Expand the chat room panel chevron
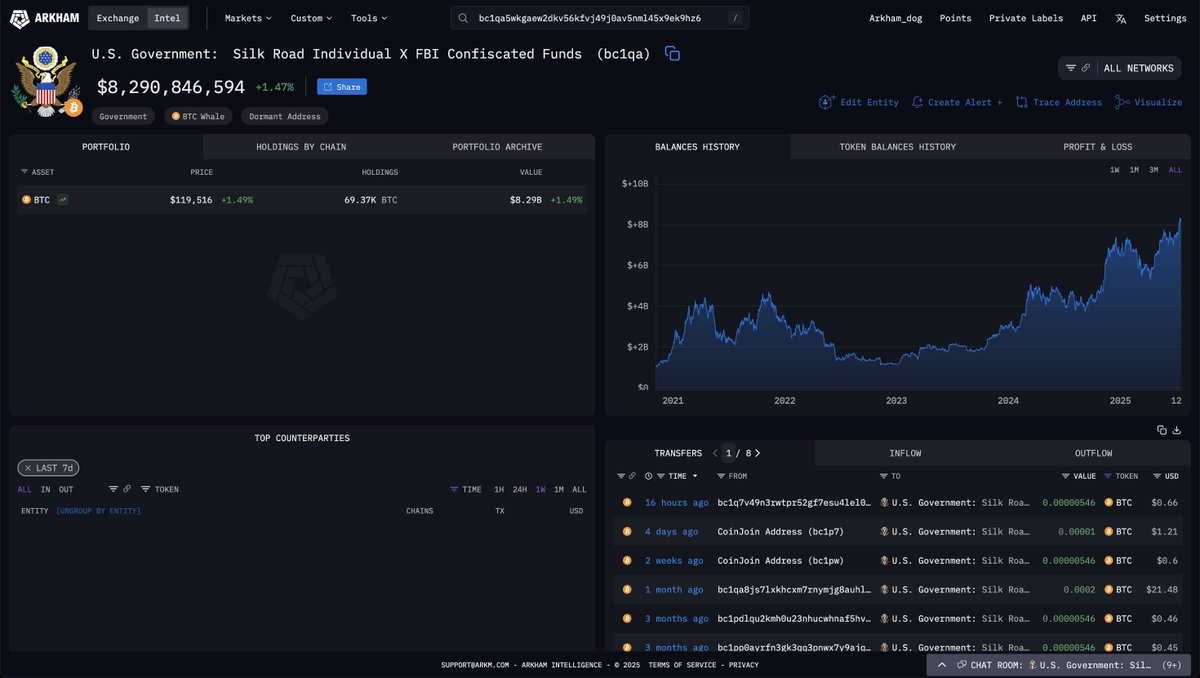1200x678 pixels. [x=941, y=664]
